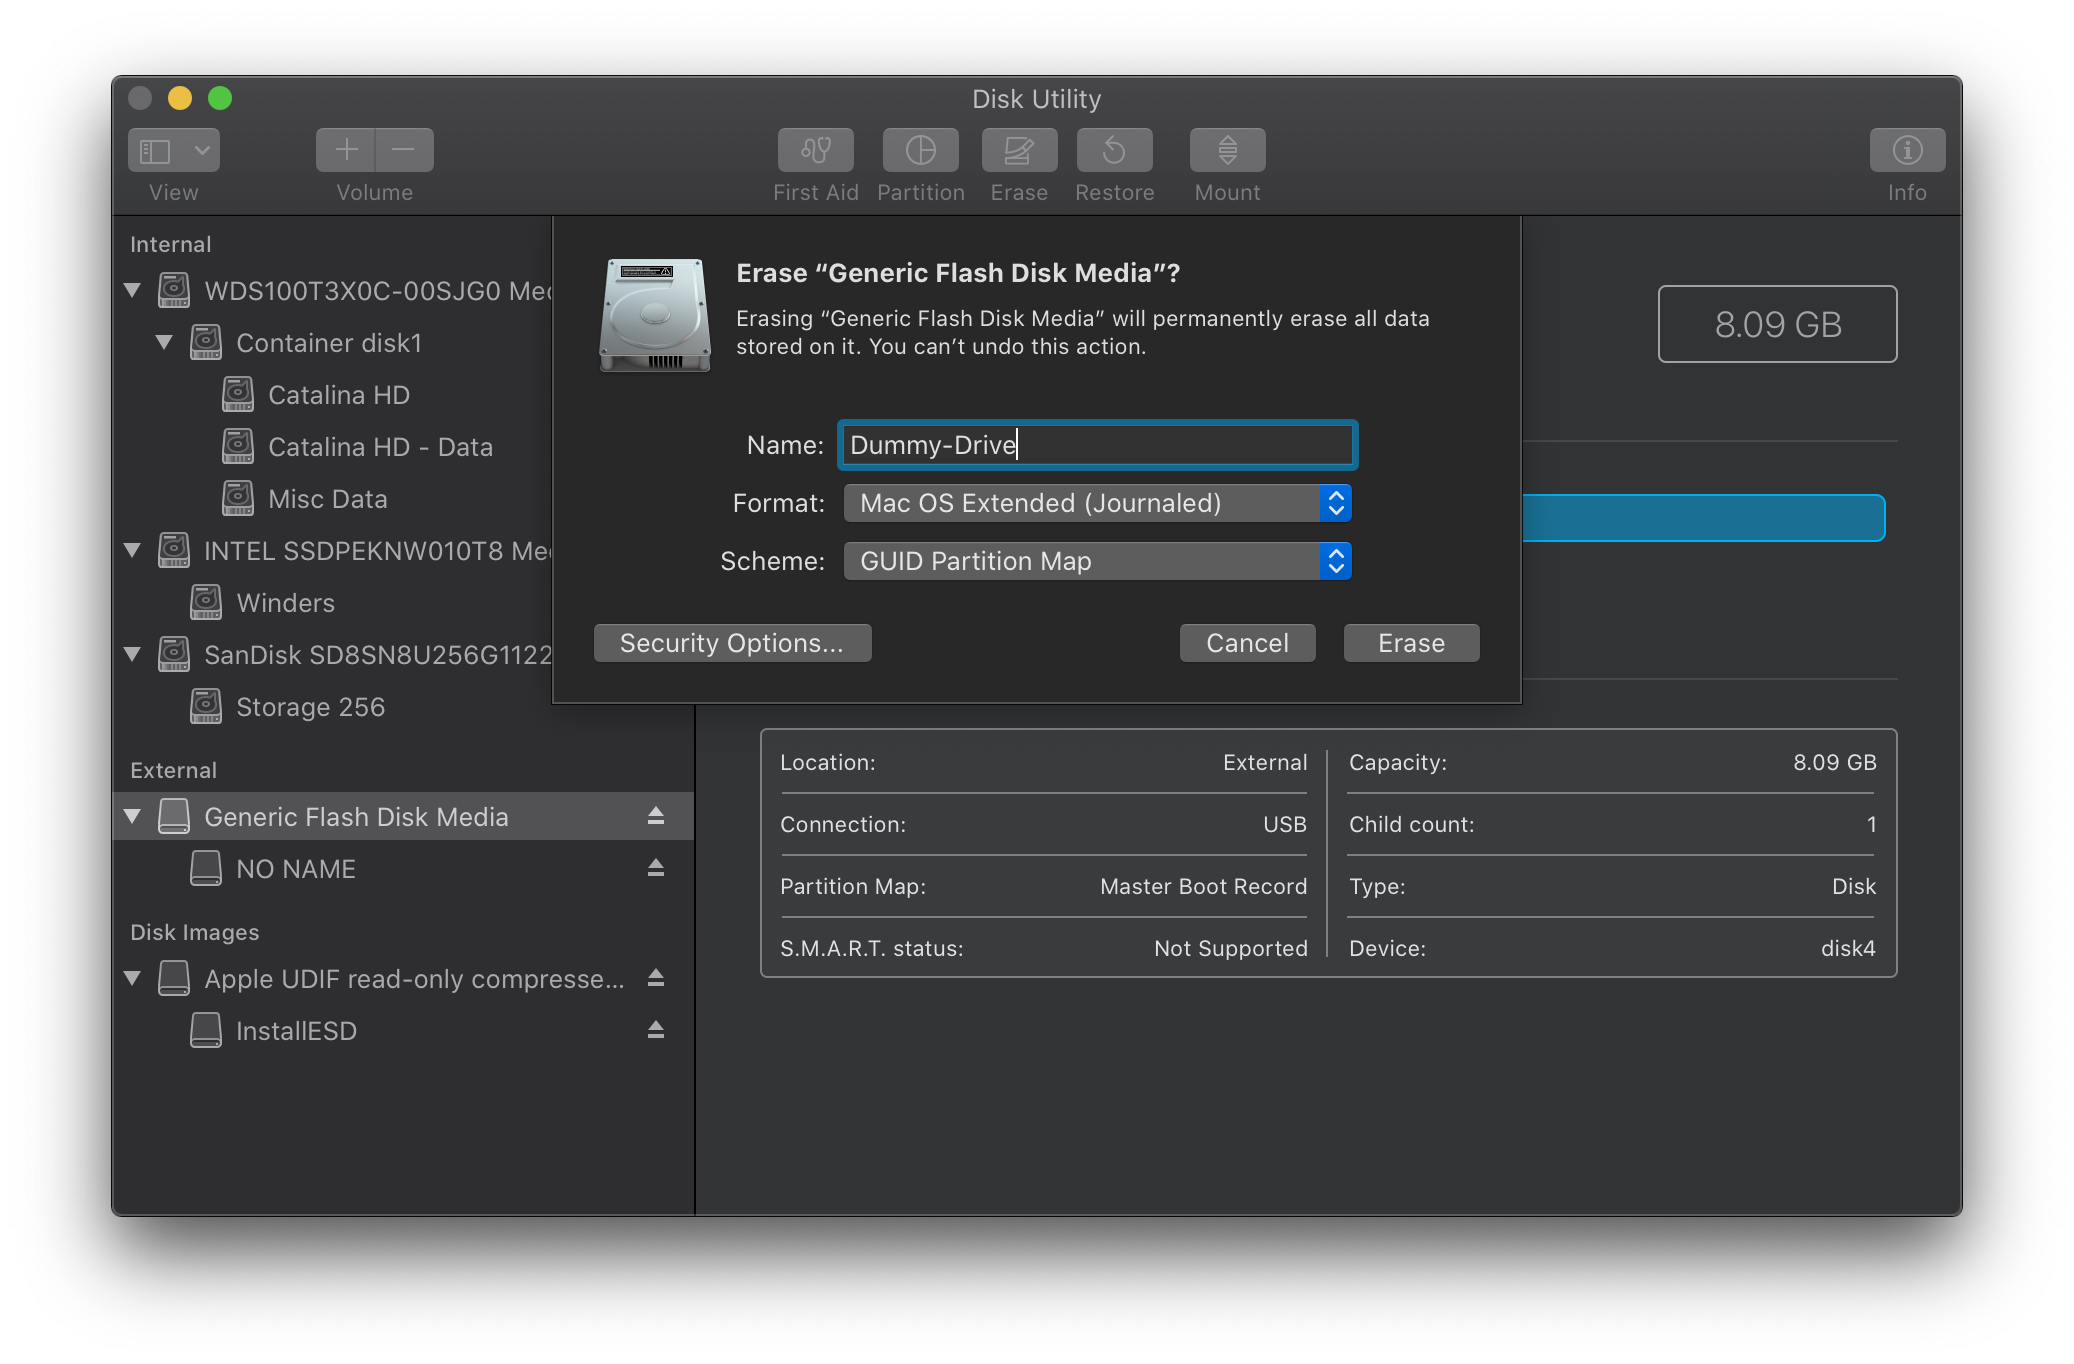Viewport: 2074px width, 1364px height.
Task: Select the Format dropdown menu
Action: pyautogui.click(x=1096, y=502)
